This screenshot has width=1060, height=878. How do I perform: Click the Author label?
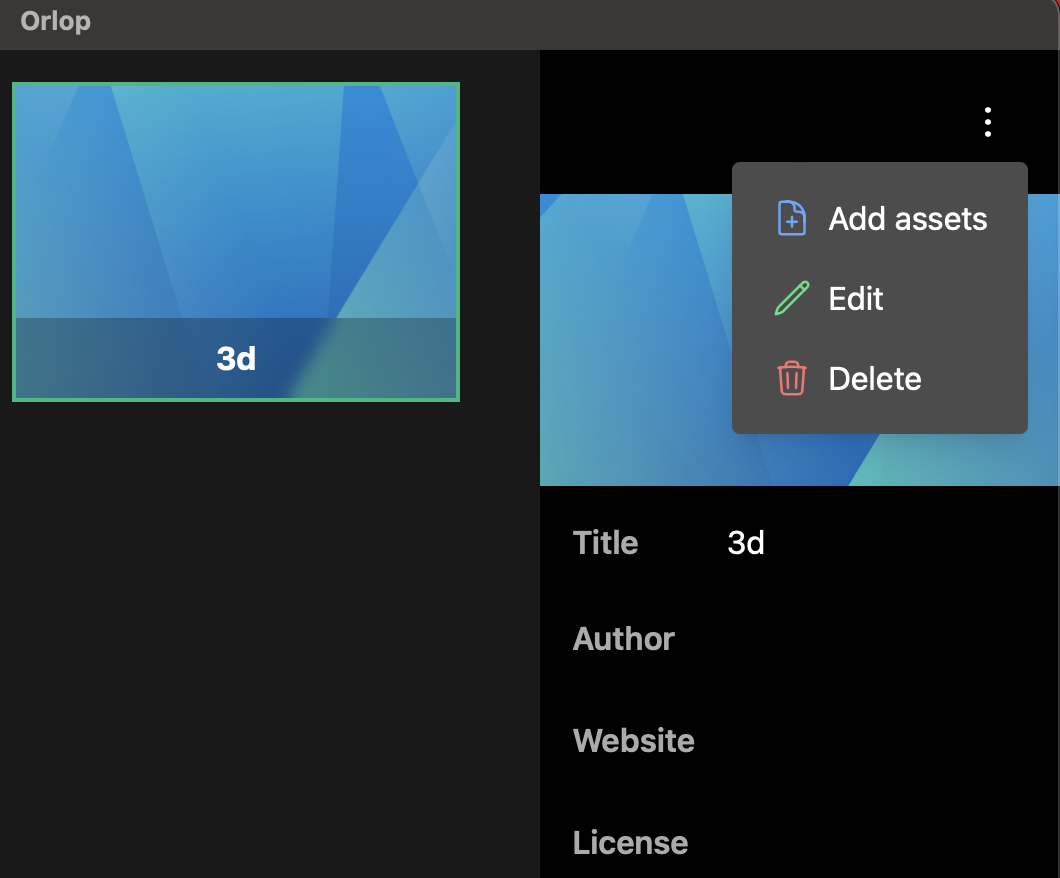(623, 639)
